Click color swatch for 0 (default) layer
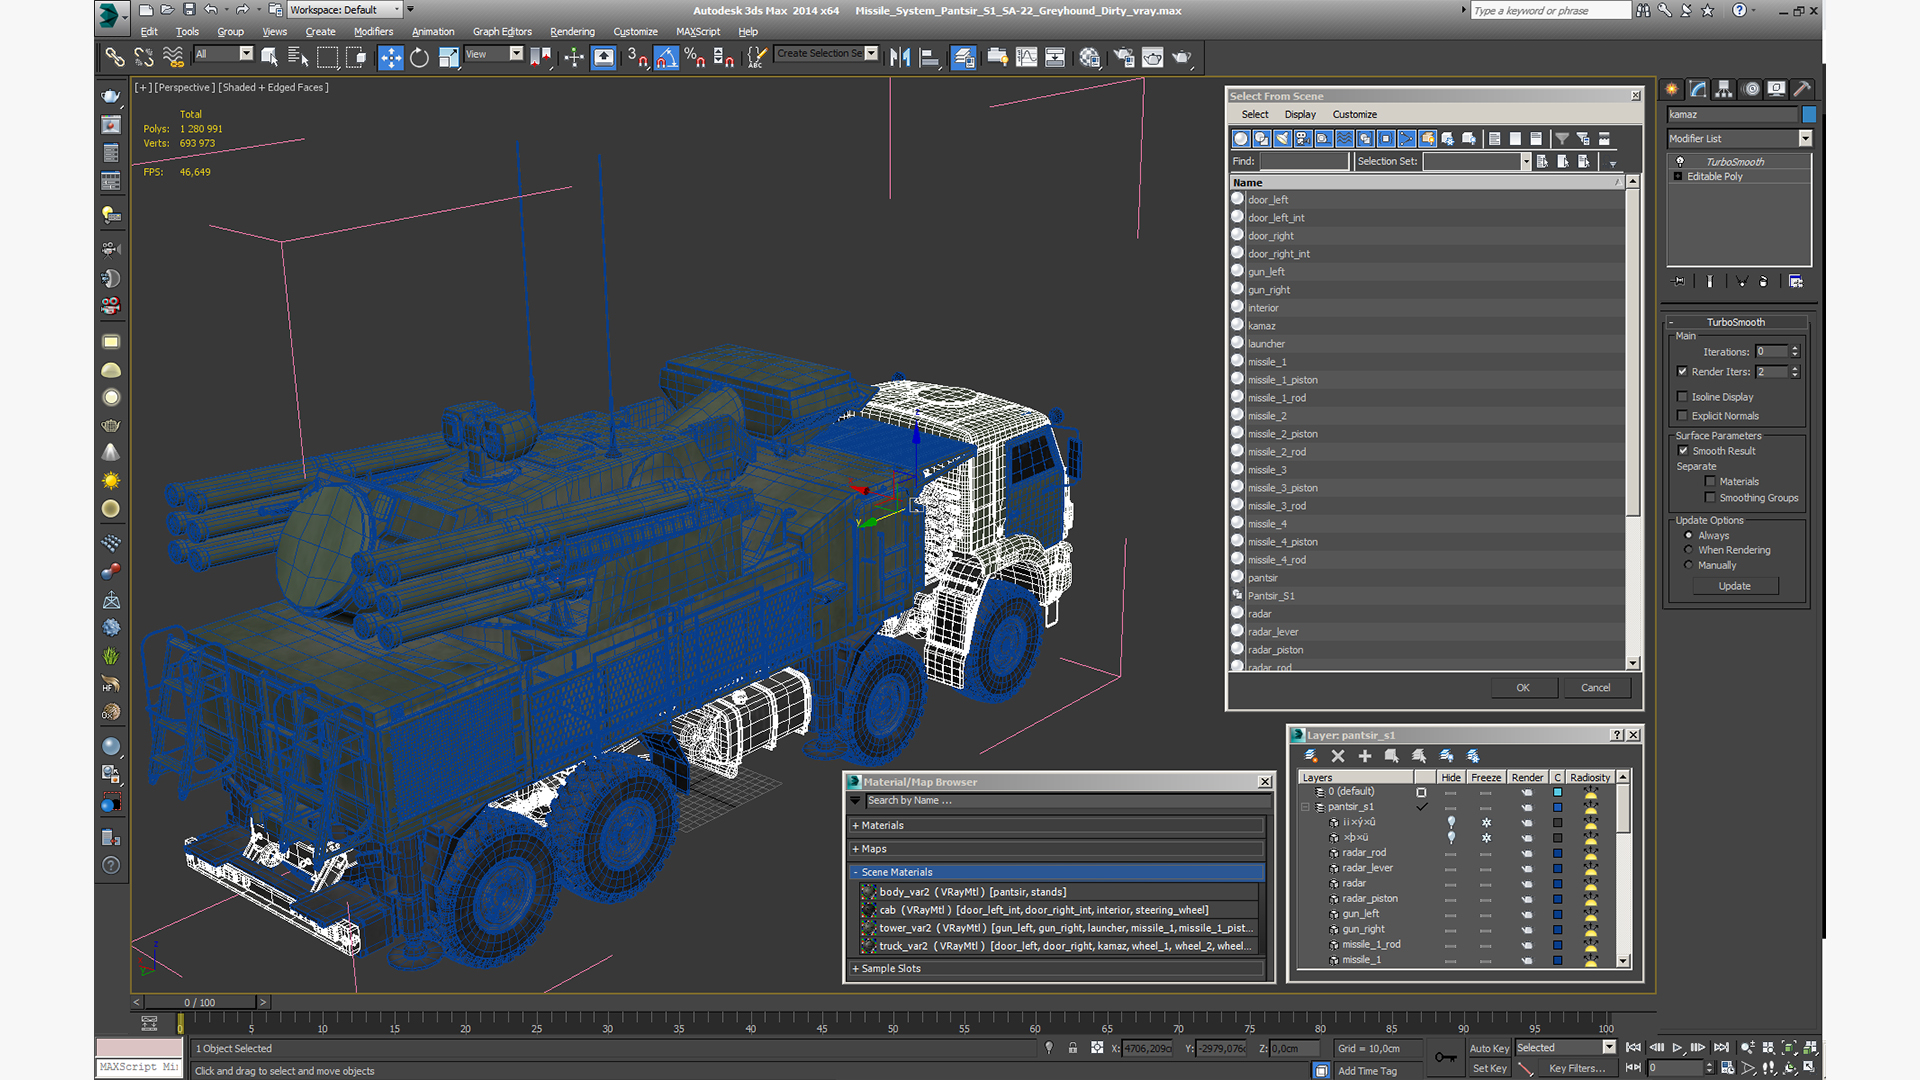The height and width of the screenshot is (1080, 1920). (1557, 792)
